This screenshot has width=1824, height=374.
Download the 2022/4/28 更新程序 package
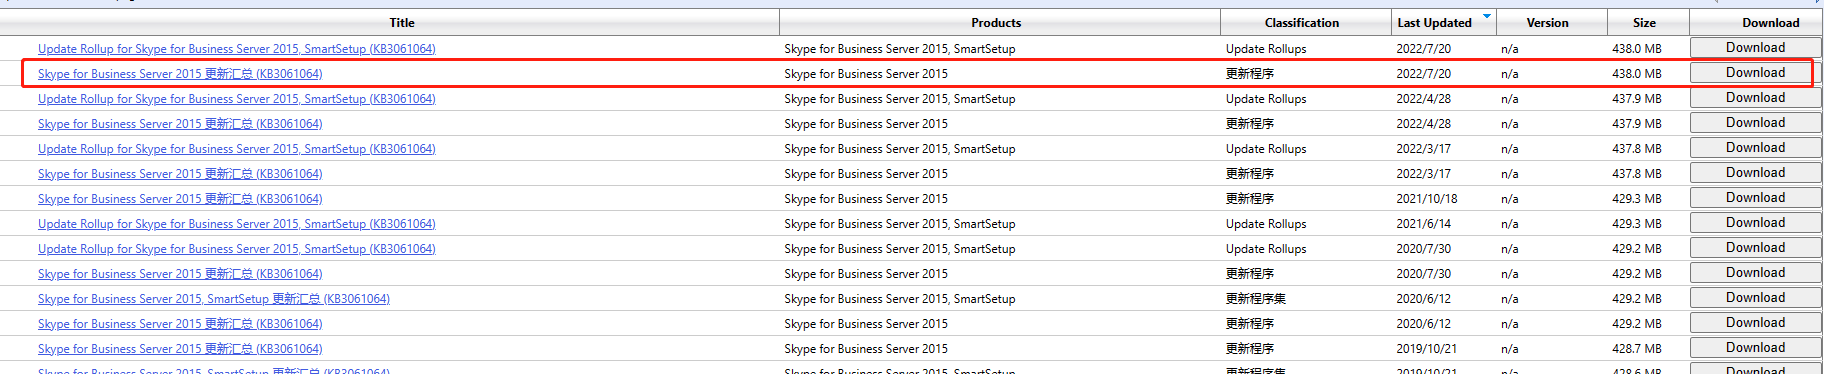[1755, 122]
